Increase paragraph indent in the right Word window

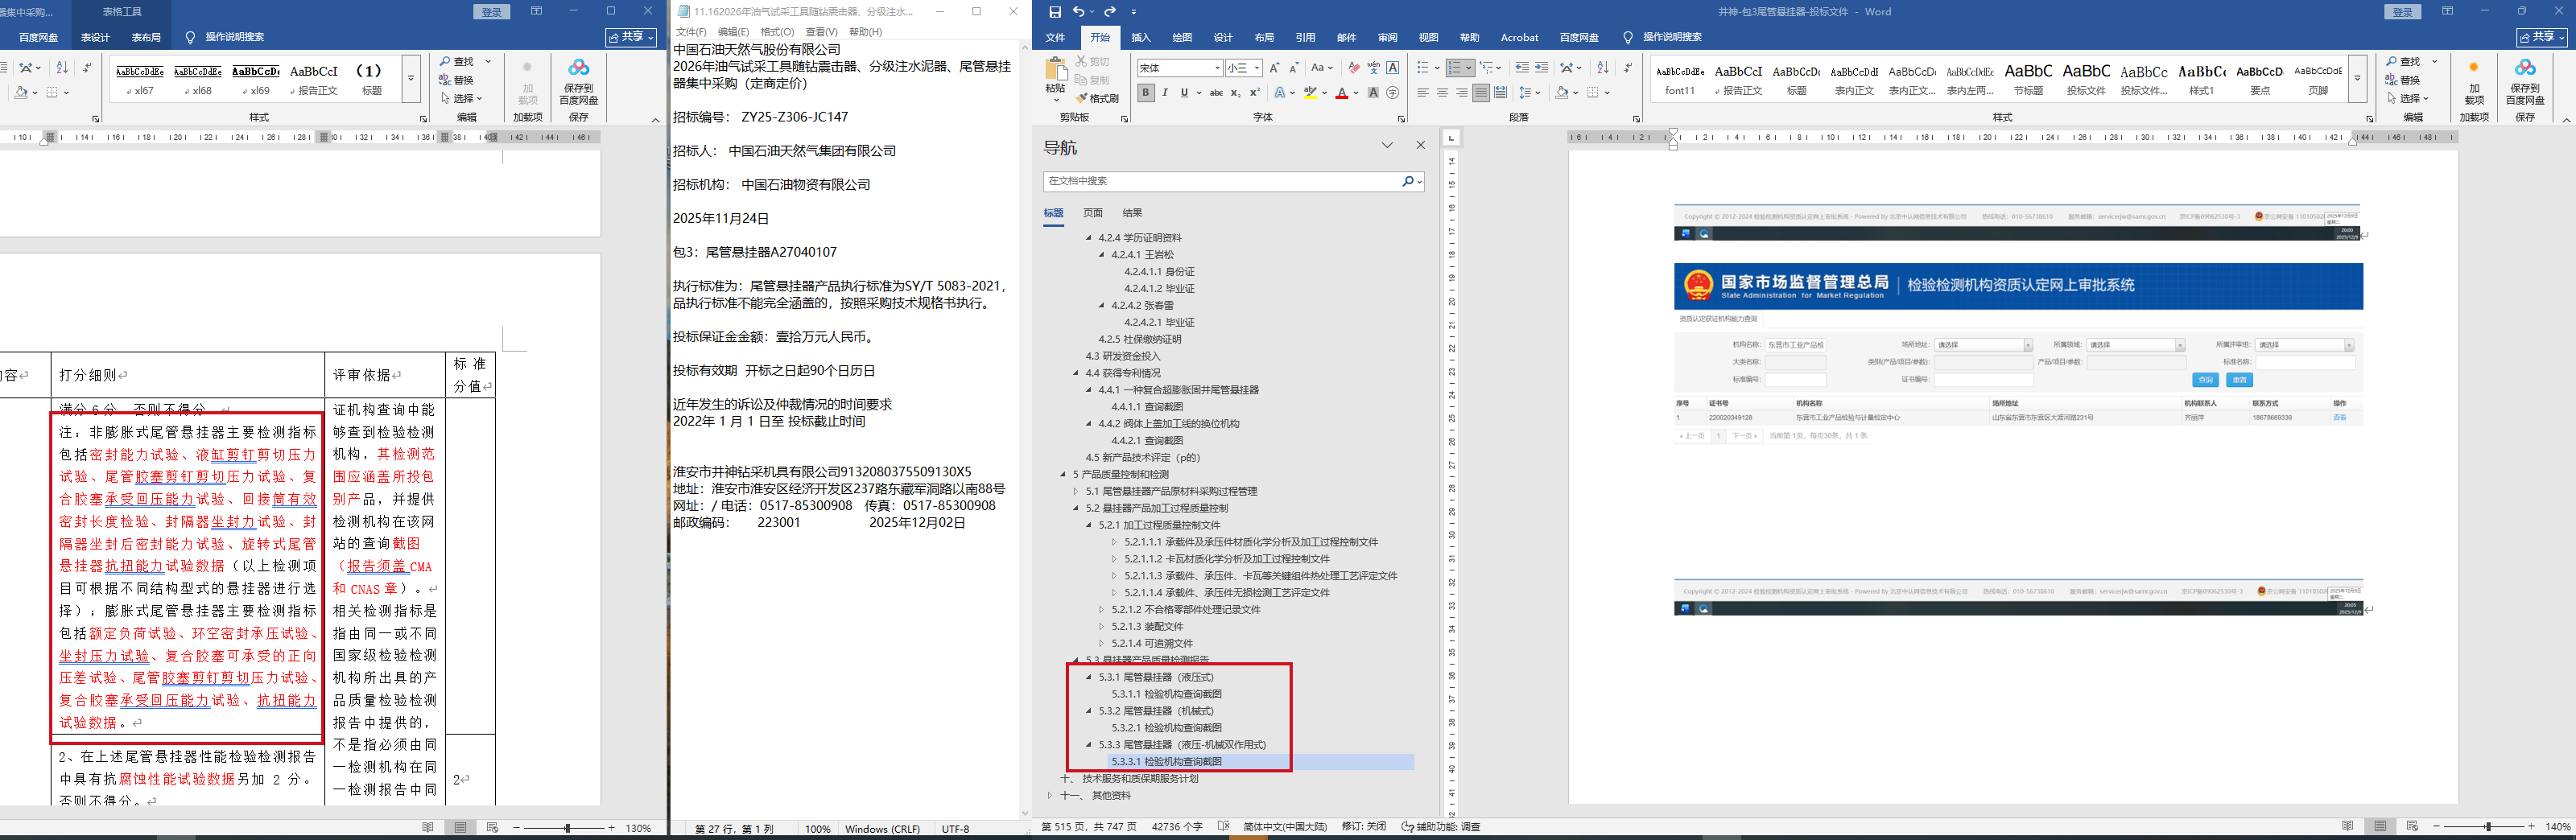click(1541, 68)
